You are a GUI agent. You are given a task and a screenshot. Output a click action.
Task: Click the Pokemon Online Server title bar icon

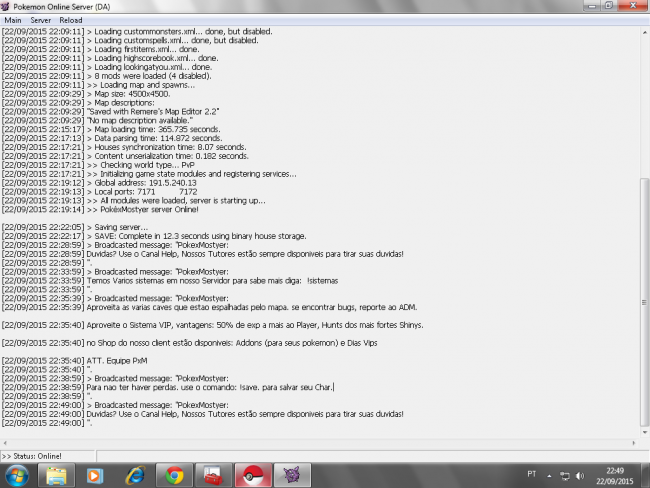[x=5, y=6]
